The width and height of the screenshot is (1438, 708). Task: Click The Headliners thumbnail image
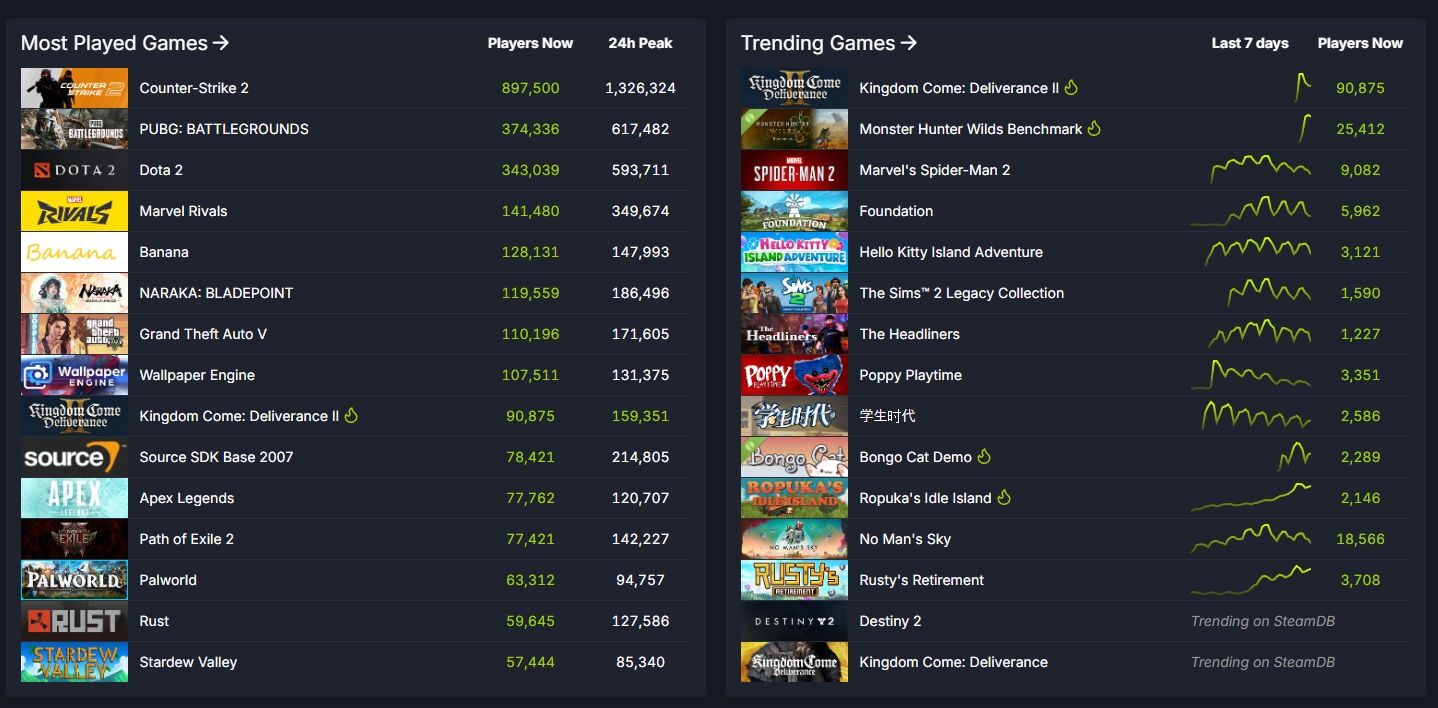794,334
